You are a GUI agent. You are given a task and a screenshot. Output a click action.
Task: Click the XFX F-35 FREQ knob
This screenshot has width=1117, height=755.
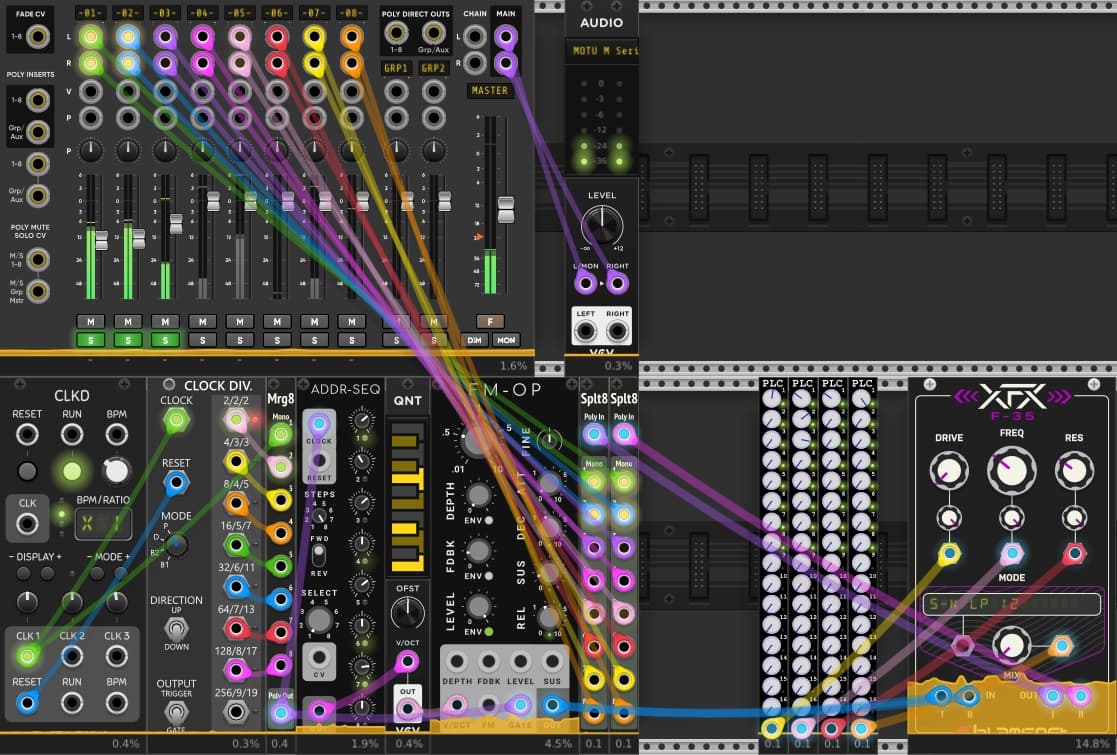click(x=1012, y=471)
